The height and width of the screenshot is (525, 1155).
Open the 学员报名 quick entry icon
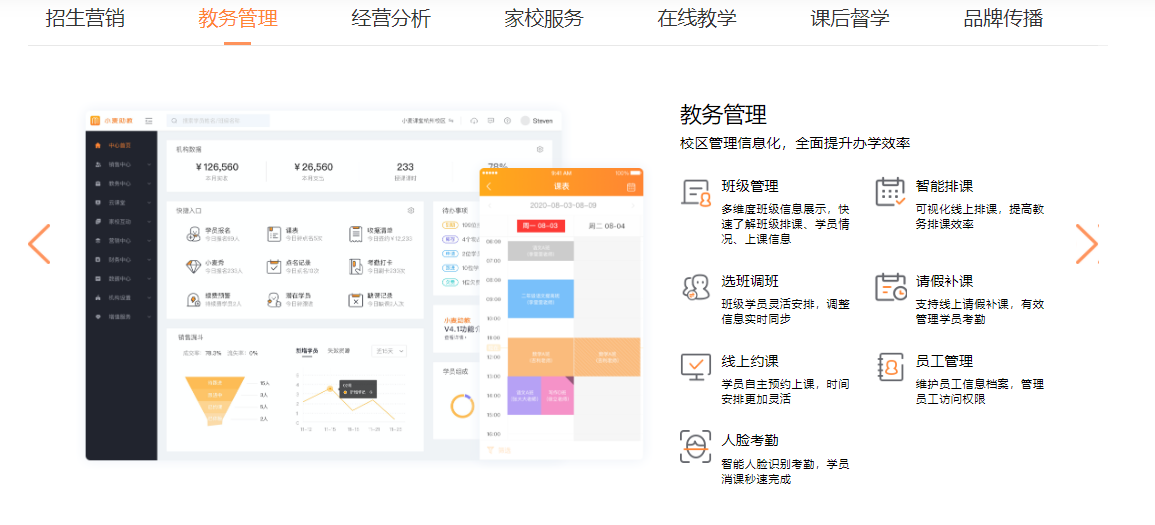pos(193,234)
